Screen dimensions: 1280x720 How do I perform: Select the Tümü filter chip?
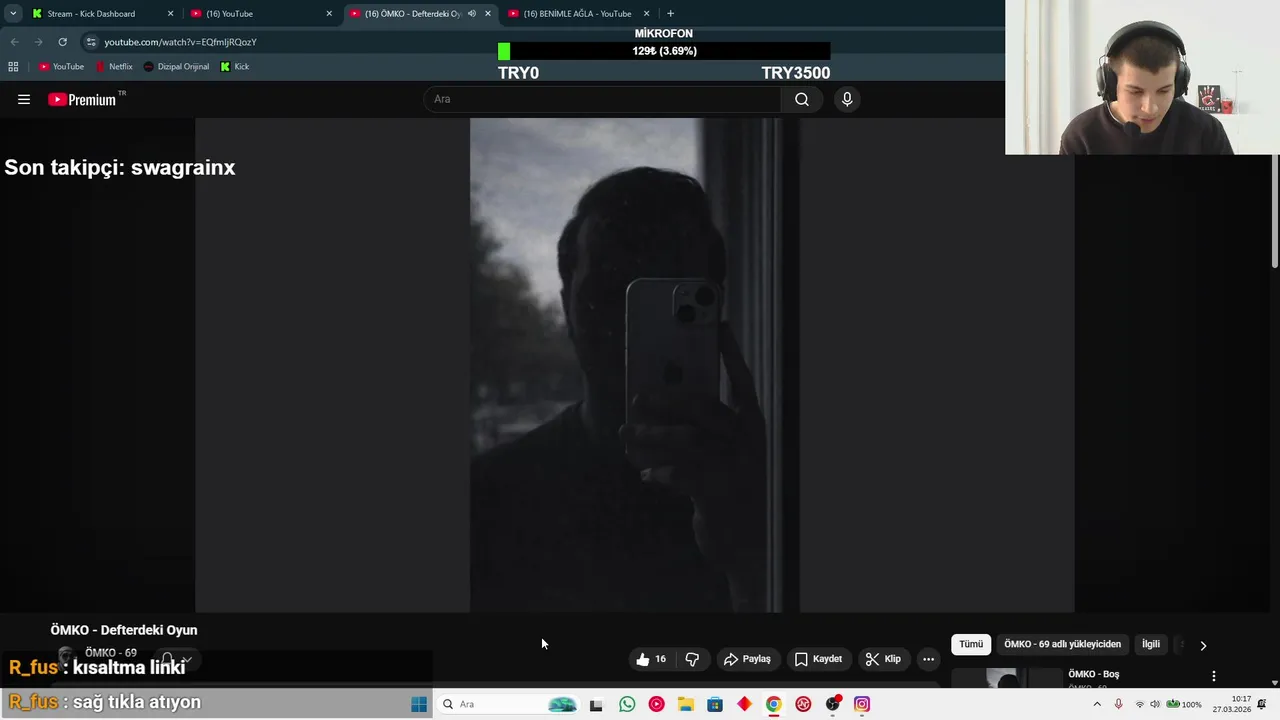coord(971,644)
